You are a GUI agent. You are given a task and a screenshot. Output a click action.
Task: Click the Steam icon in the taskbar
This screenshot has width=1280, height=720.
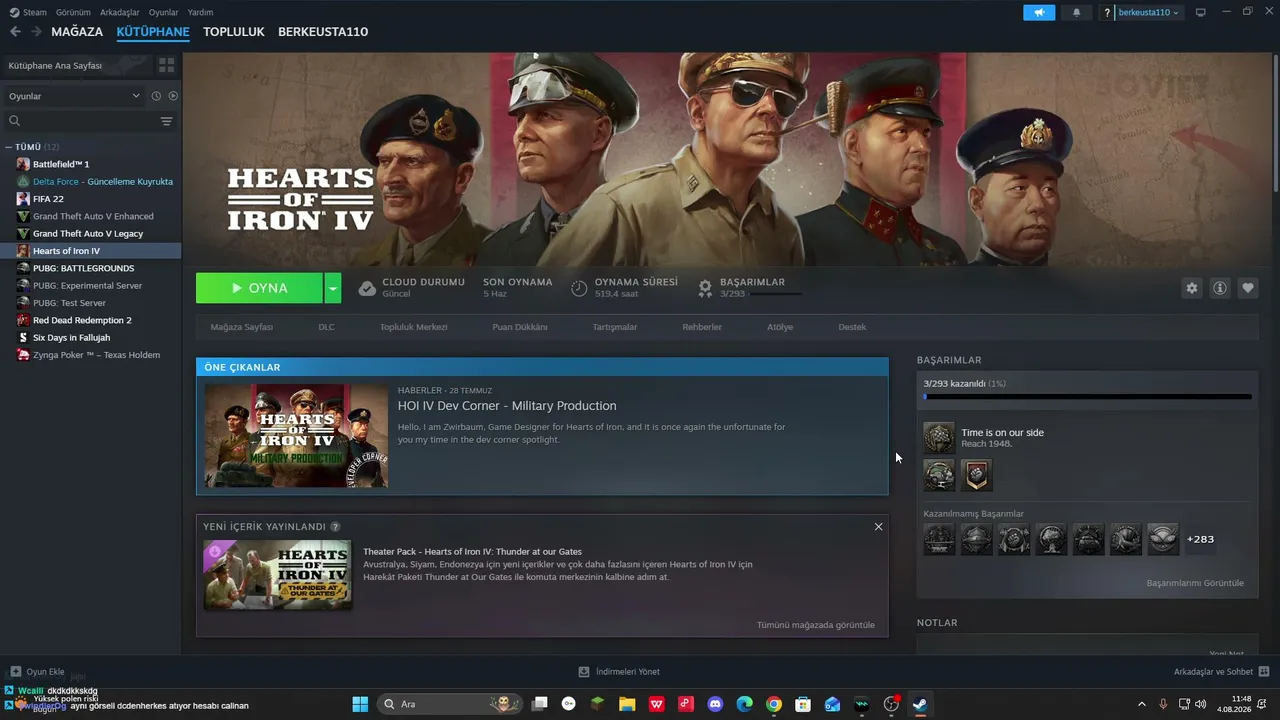[920, 704]
